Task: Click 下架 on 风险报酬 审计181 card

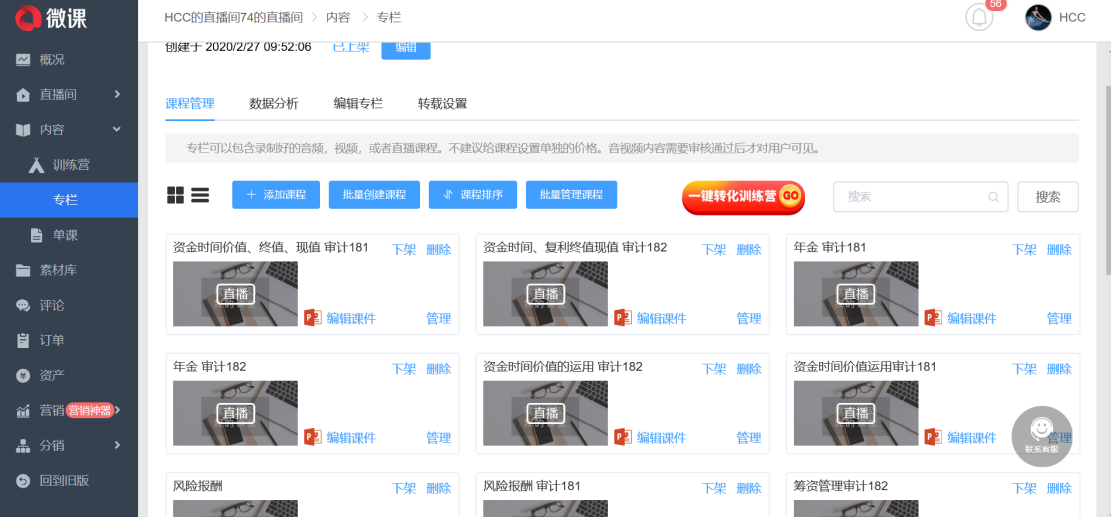Action: tap(714, 488)
